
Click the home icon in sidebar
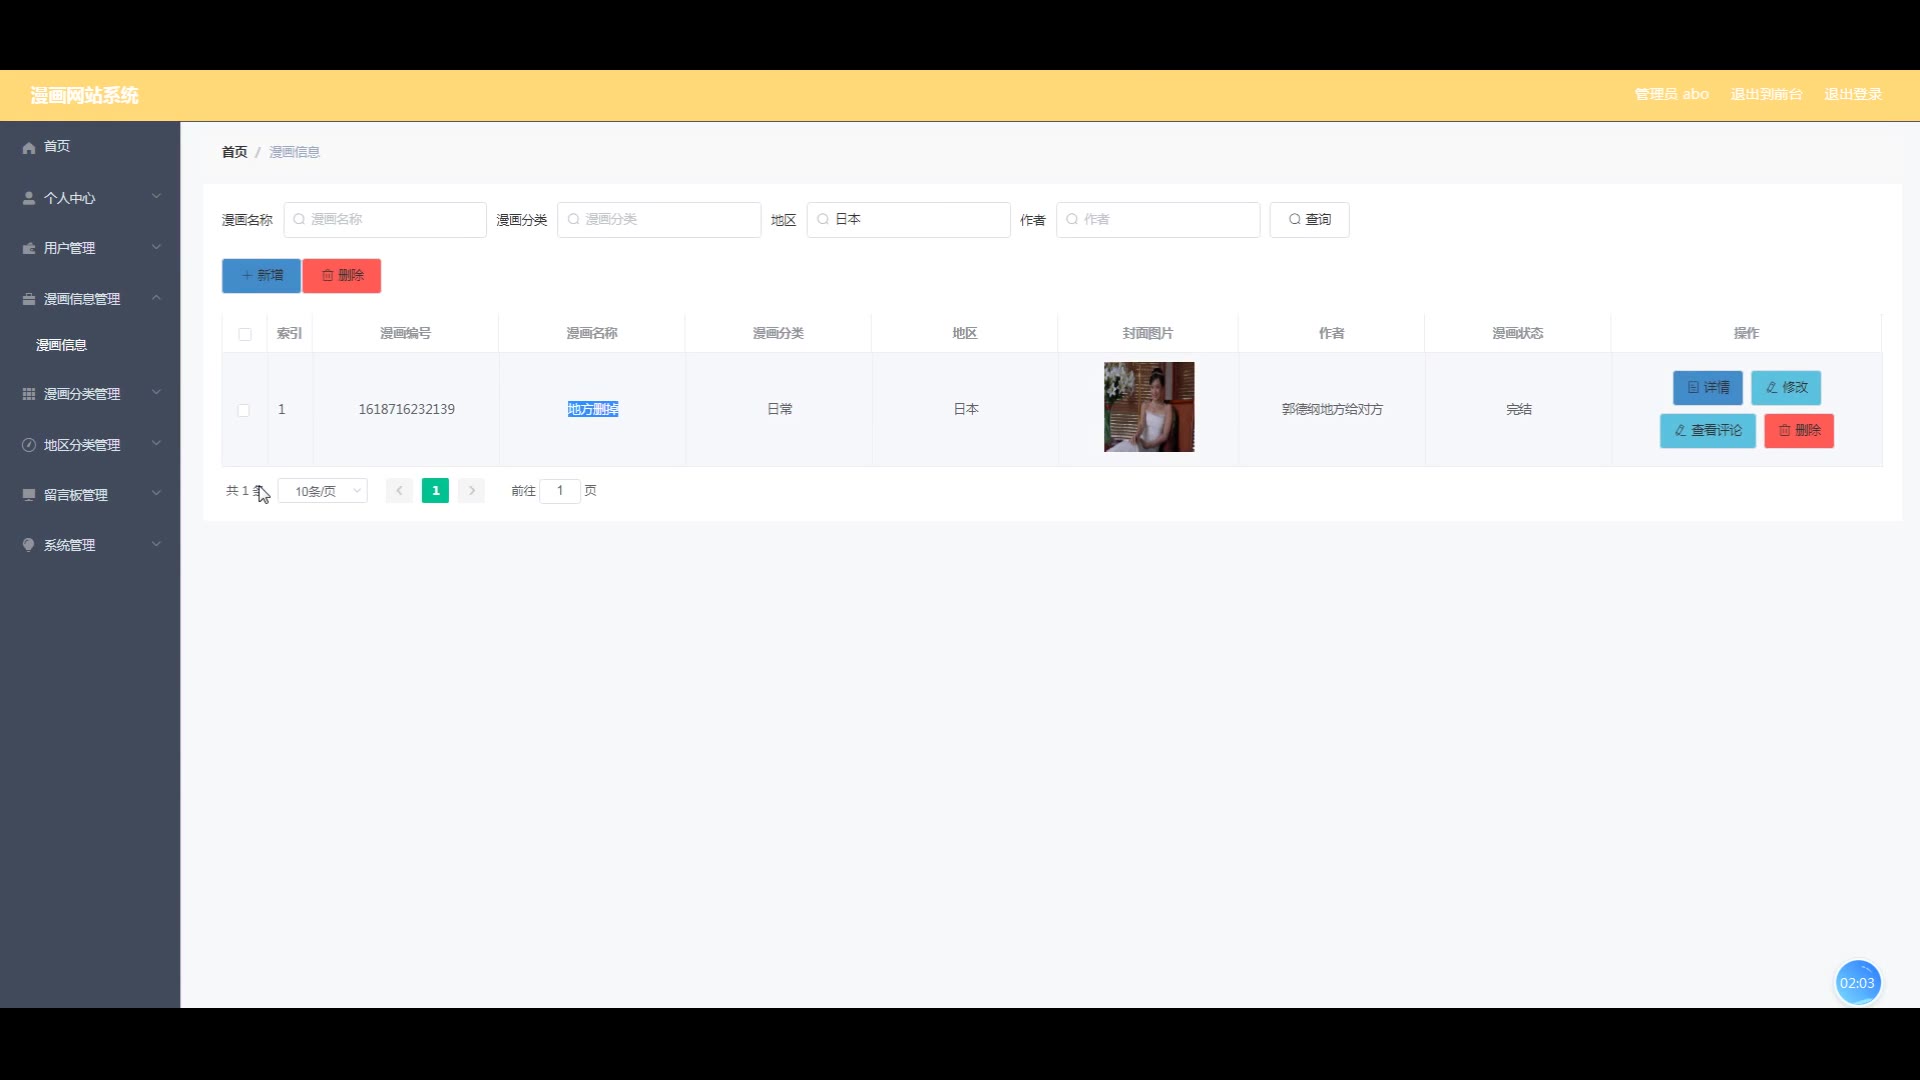coord(29,147)
